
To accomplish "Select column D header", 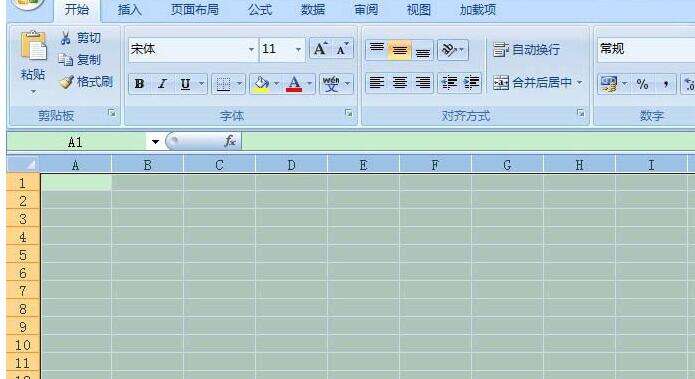I will [291, 165].
